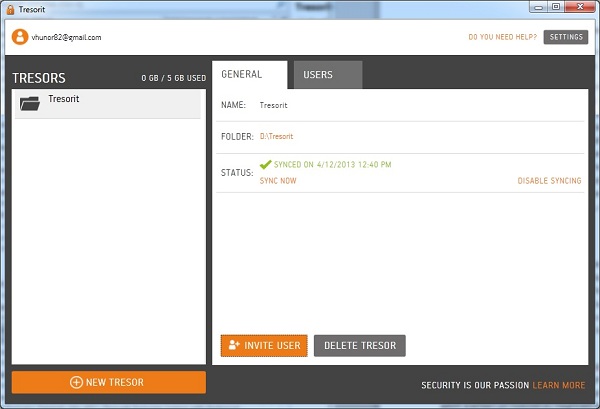Follow the Learn More link

coord(559,385)
